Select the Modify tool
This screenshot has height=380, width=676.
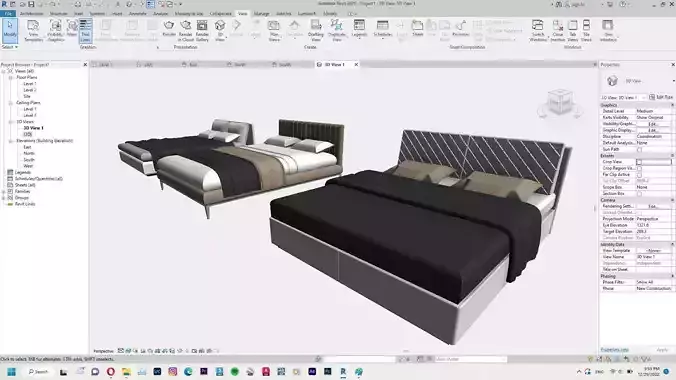point(10,30)
